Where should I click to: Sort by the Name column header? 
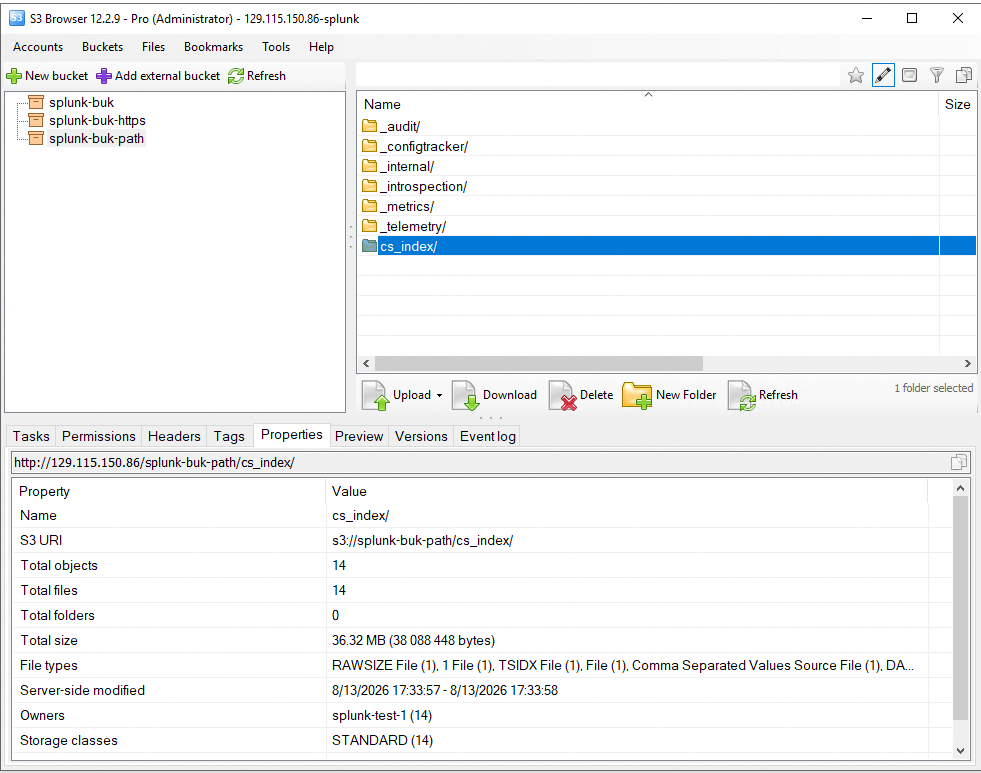[648, 104]
